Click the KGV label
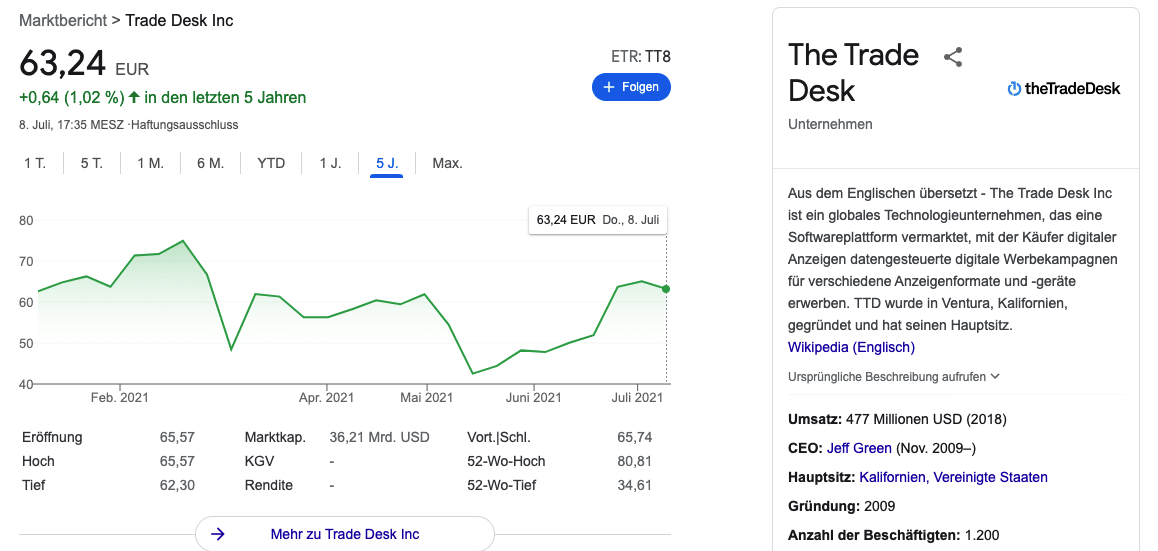 (x=259, y=462)
